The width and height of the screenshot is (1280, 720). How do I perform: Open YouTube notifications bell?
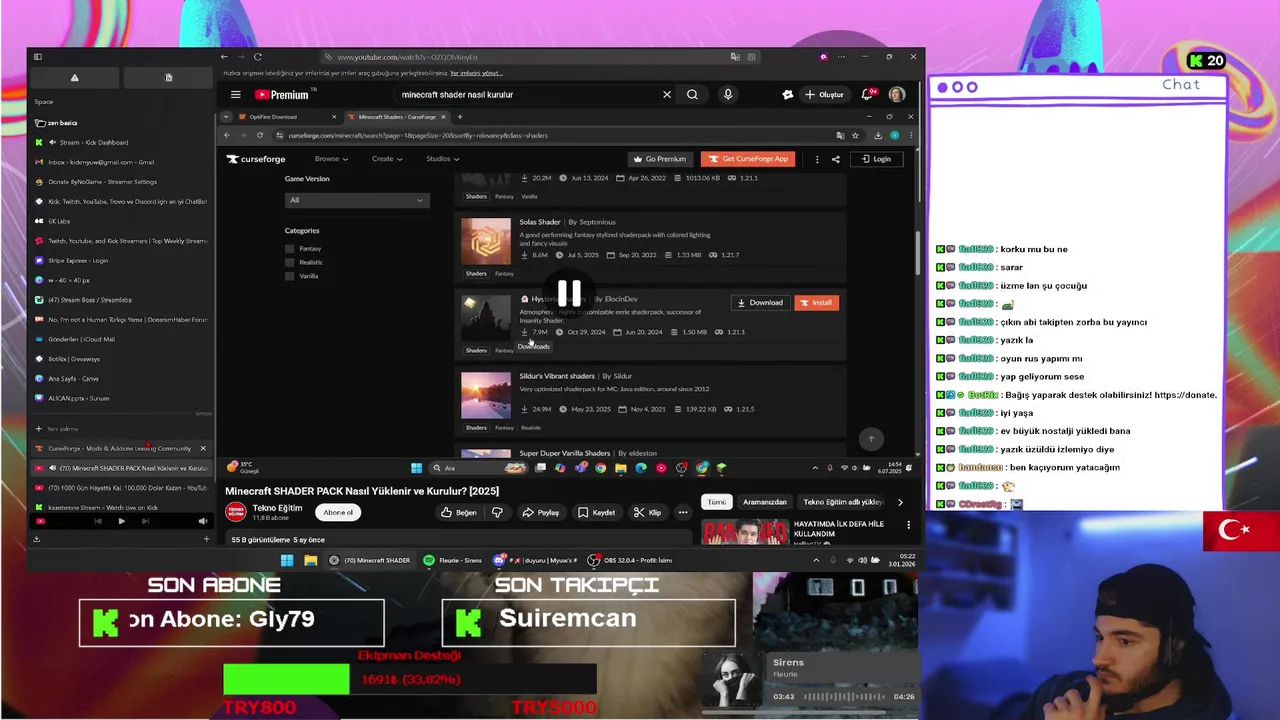coord(868,95)
